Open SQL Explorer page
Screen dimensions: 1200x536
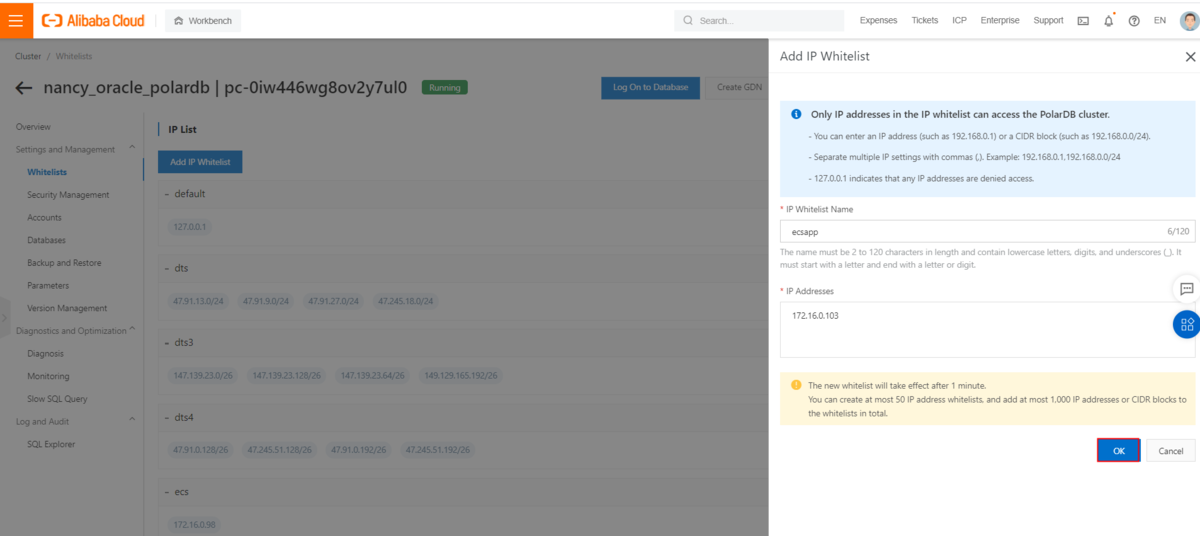click(51, 444)
